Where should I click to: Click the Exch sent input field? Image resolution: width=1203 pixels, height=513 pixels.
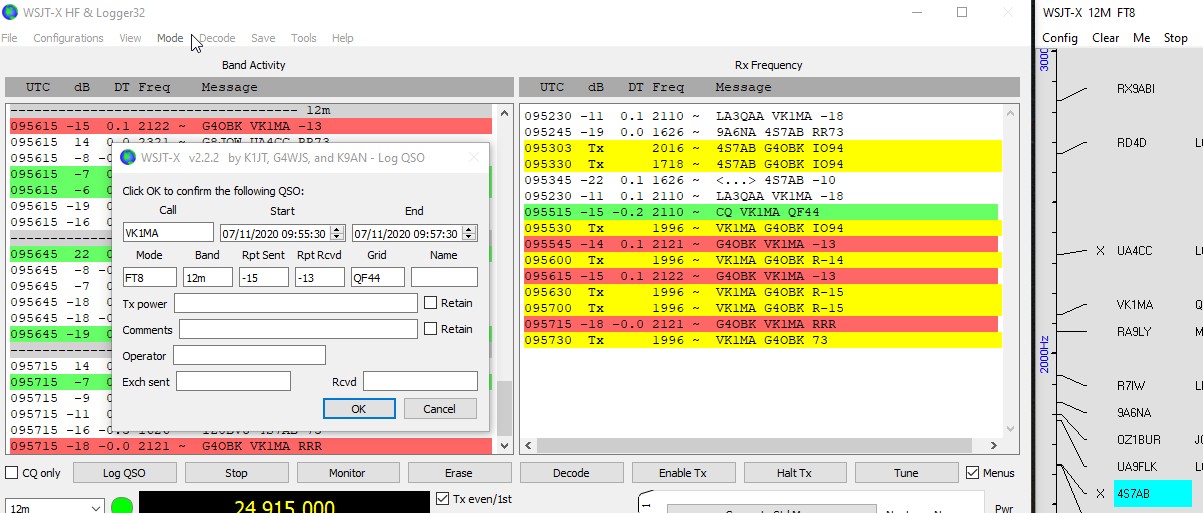[233, 381]
